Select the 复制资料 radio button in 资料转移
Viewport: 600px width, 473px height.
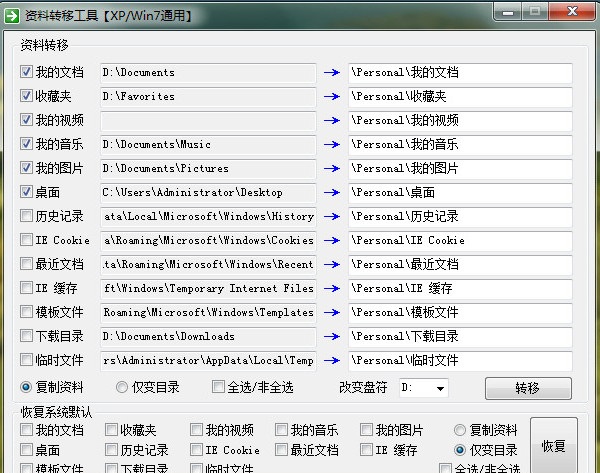point(27,387)
